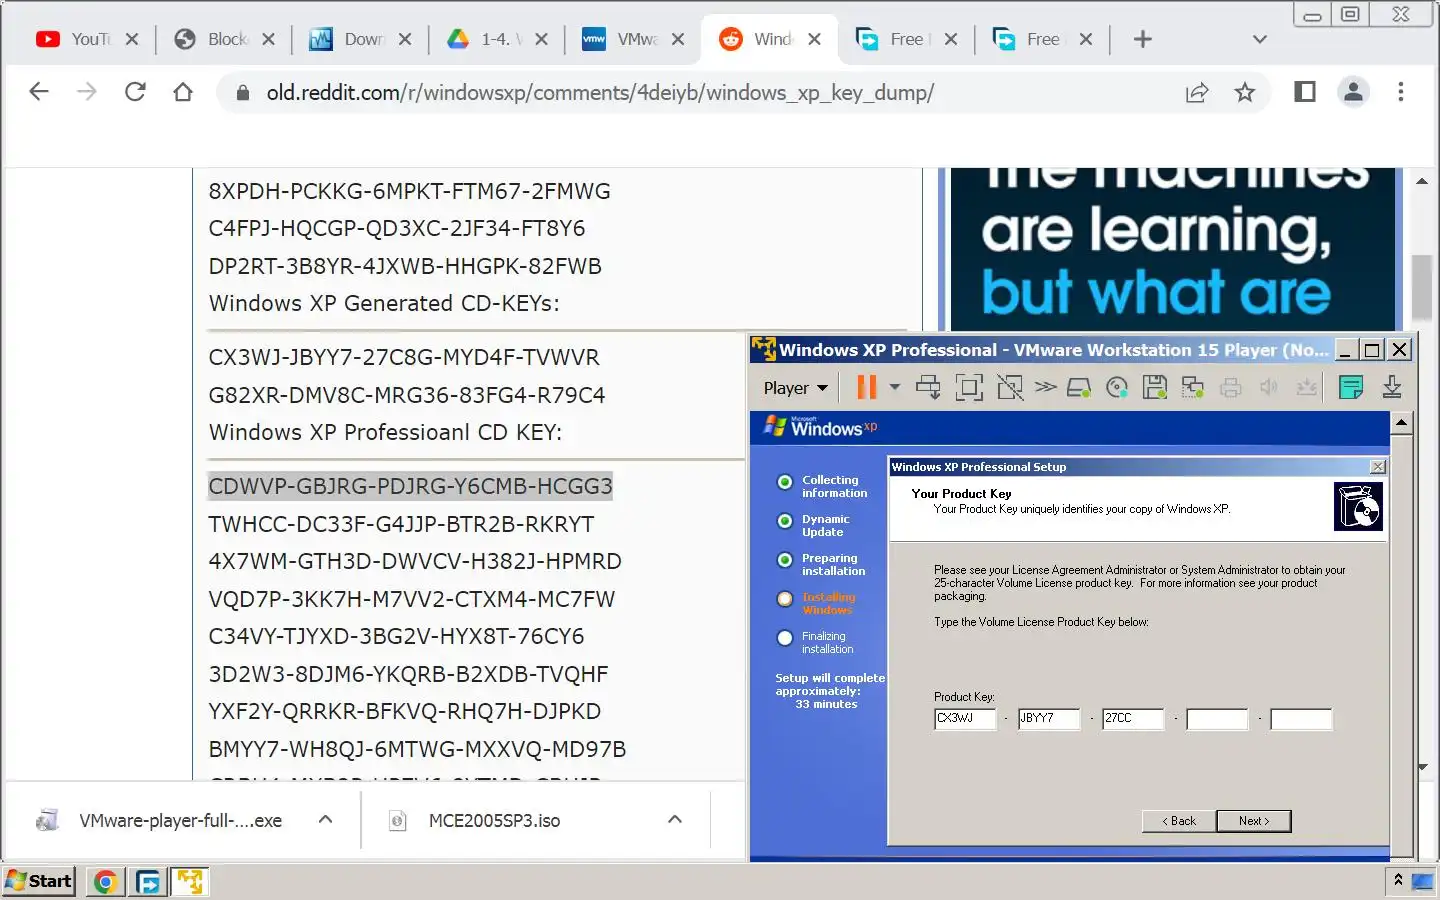The width and height of the screenshot is (1440, 900).
Task: Click VMware Player icon in taskbar
Action: tap(189, 881)
